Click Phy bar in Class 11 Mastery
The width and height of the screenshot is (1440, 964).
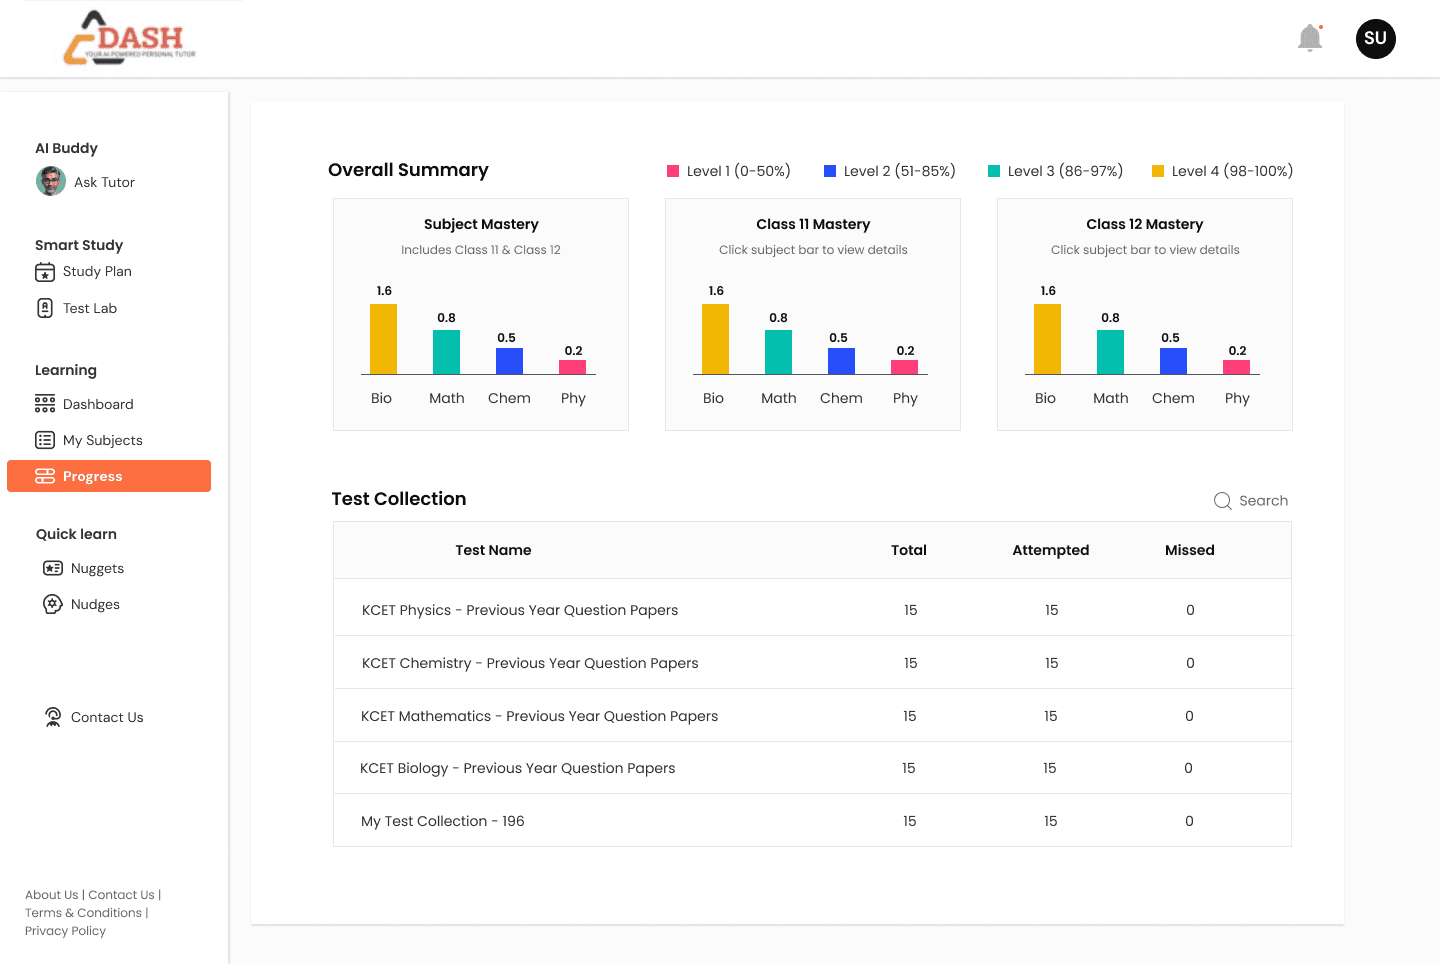coord(904,367)
